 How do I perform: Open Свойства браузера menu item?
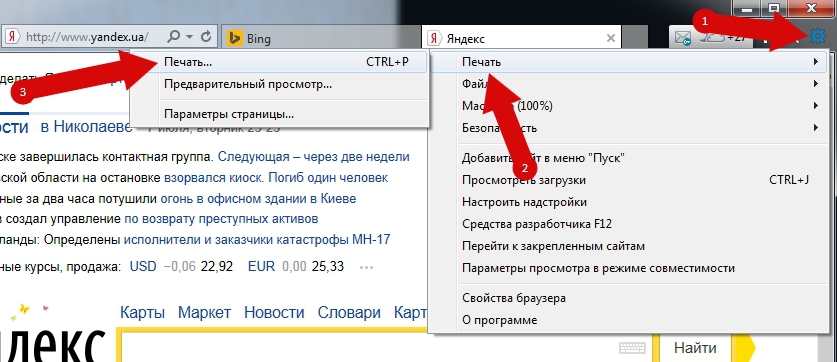tap(628, 298)
